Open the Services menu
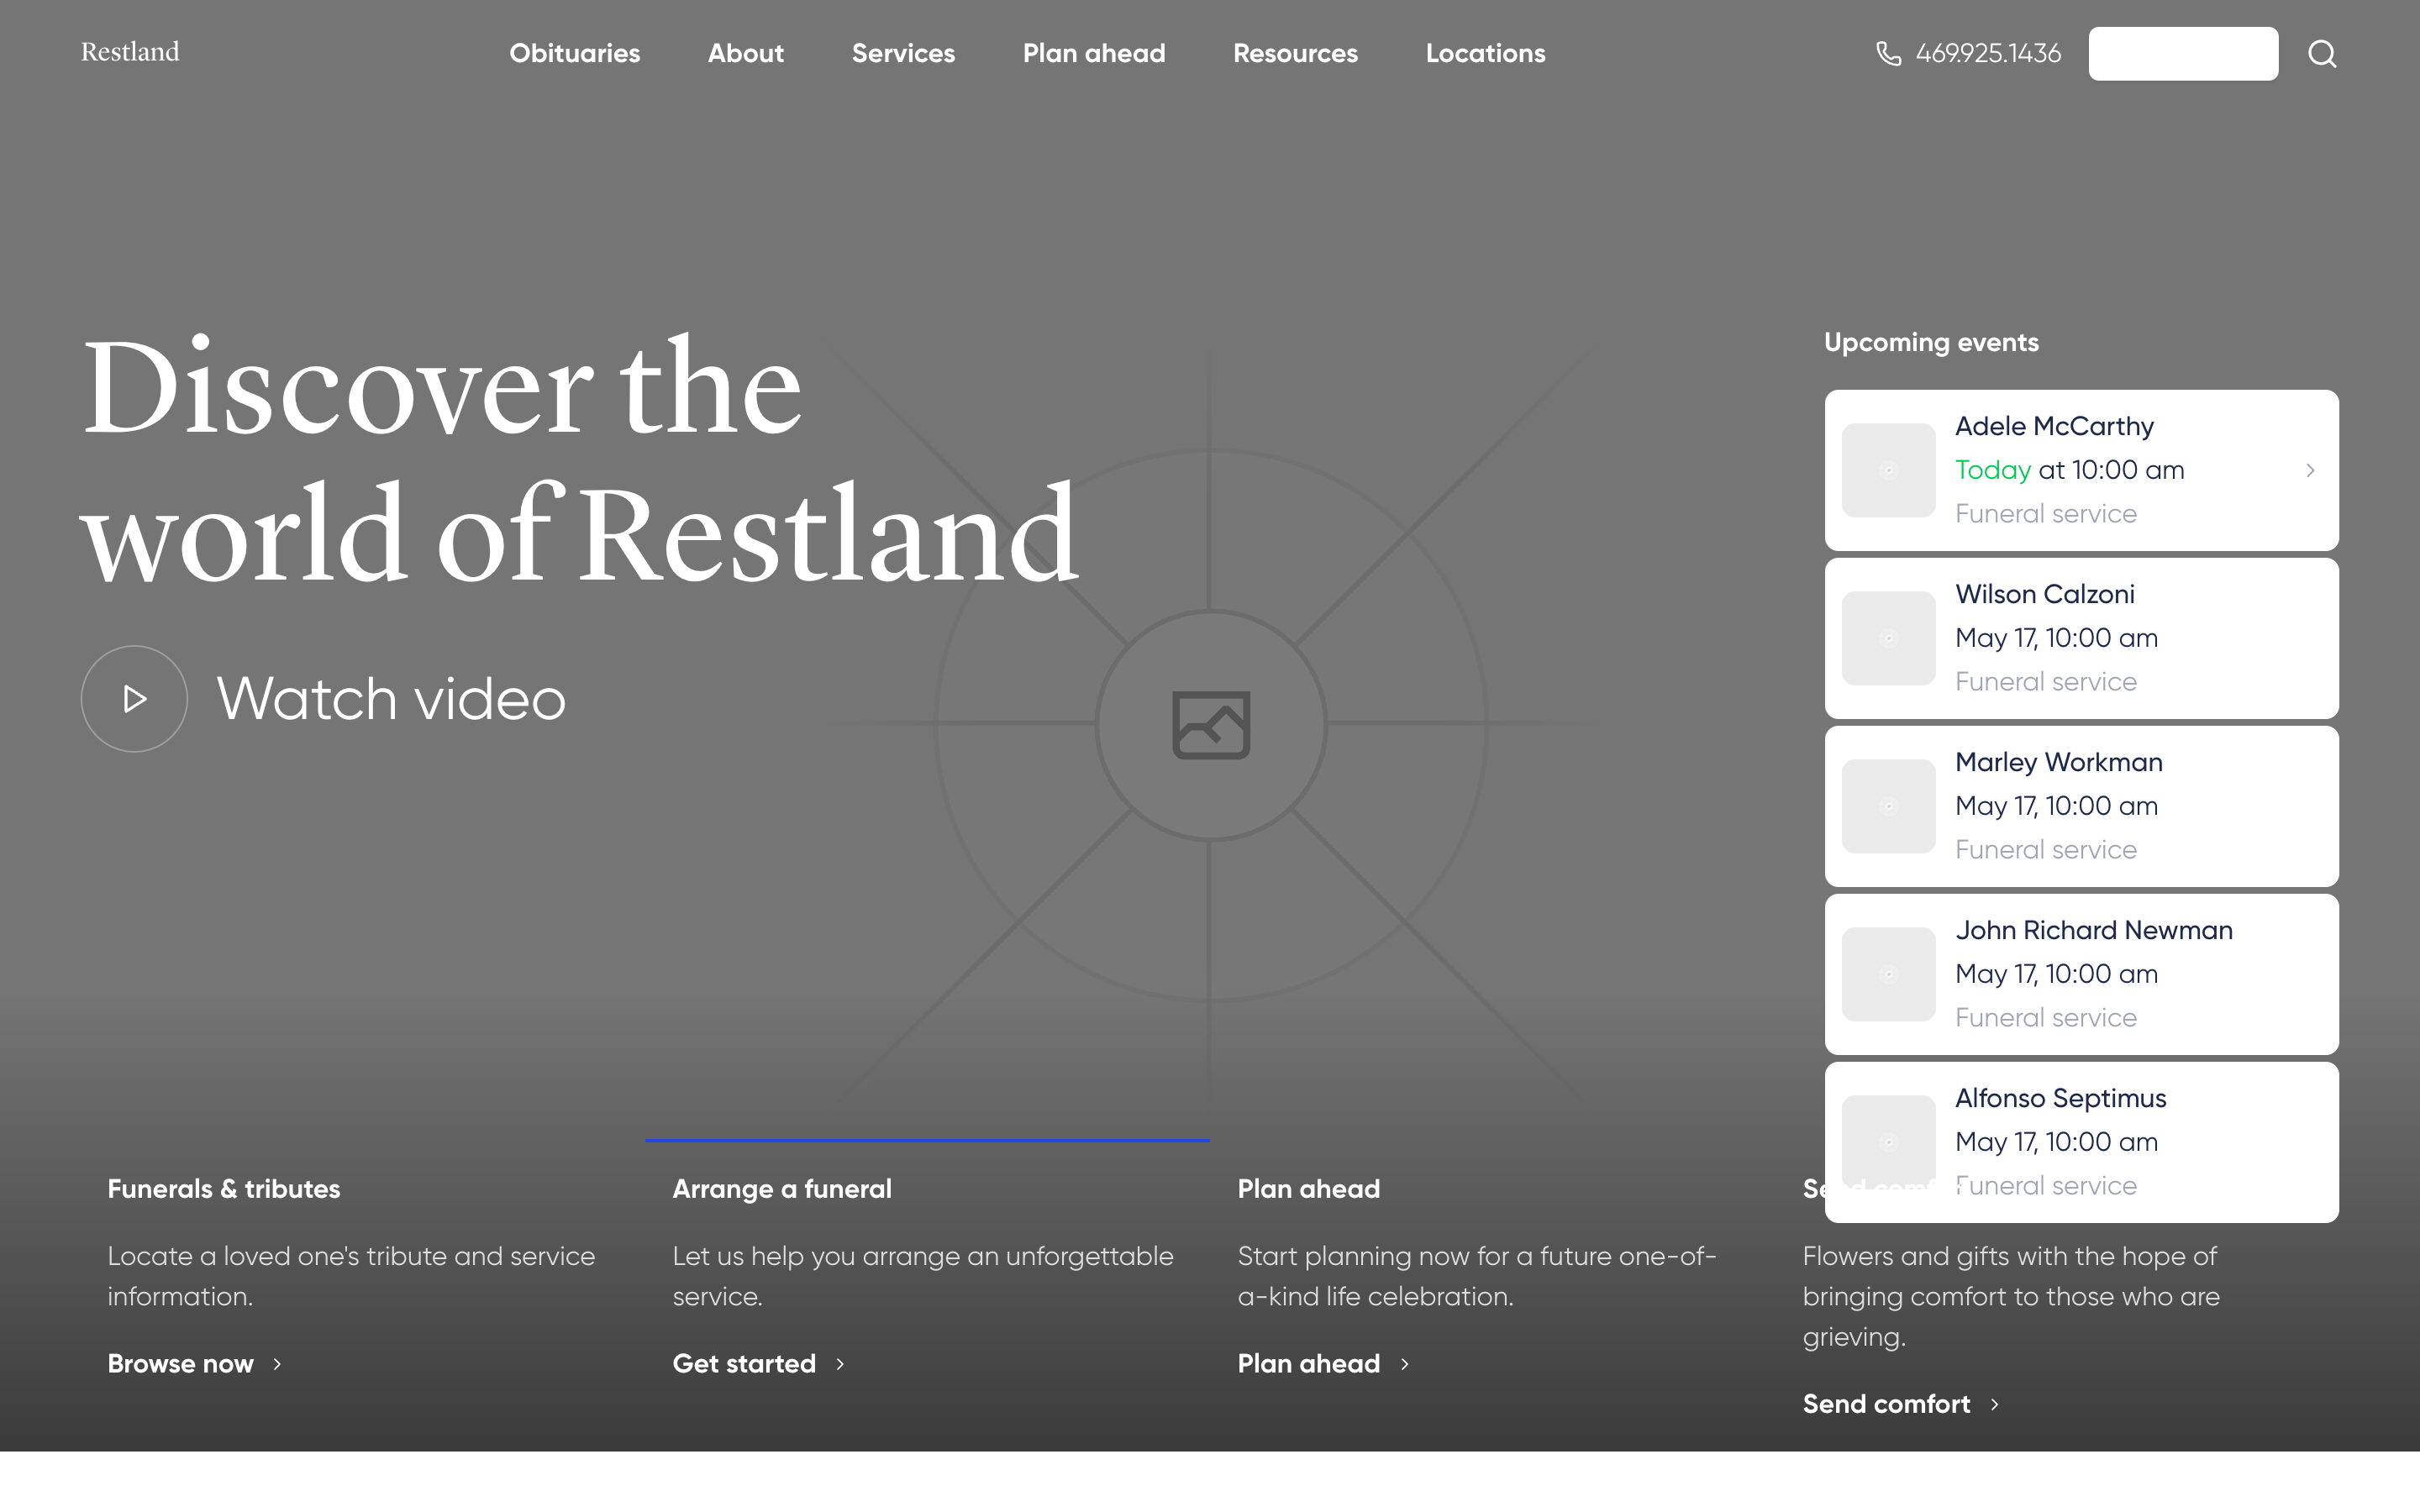Image resolution: width=2420 pixels, height=1512 pixels. pos(903,53)
